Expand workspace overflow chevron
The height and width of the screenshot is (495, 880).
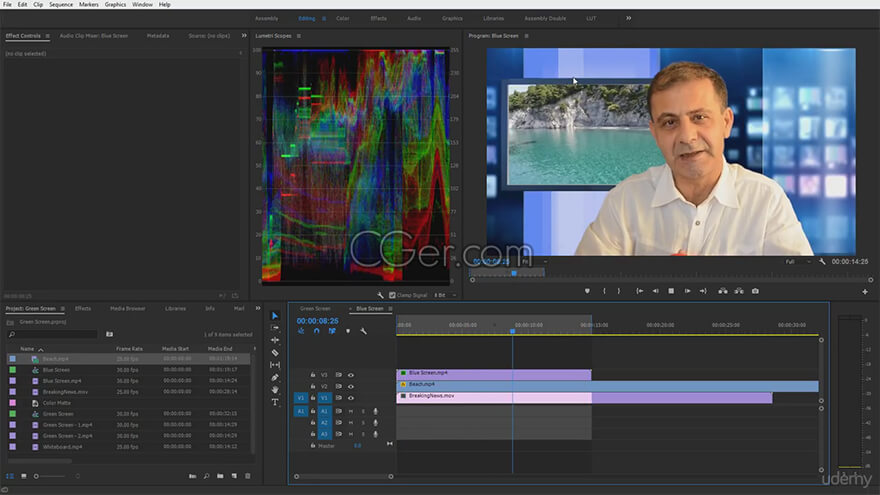coord(629,19)
